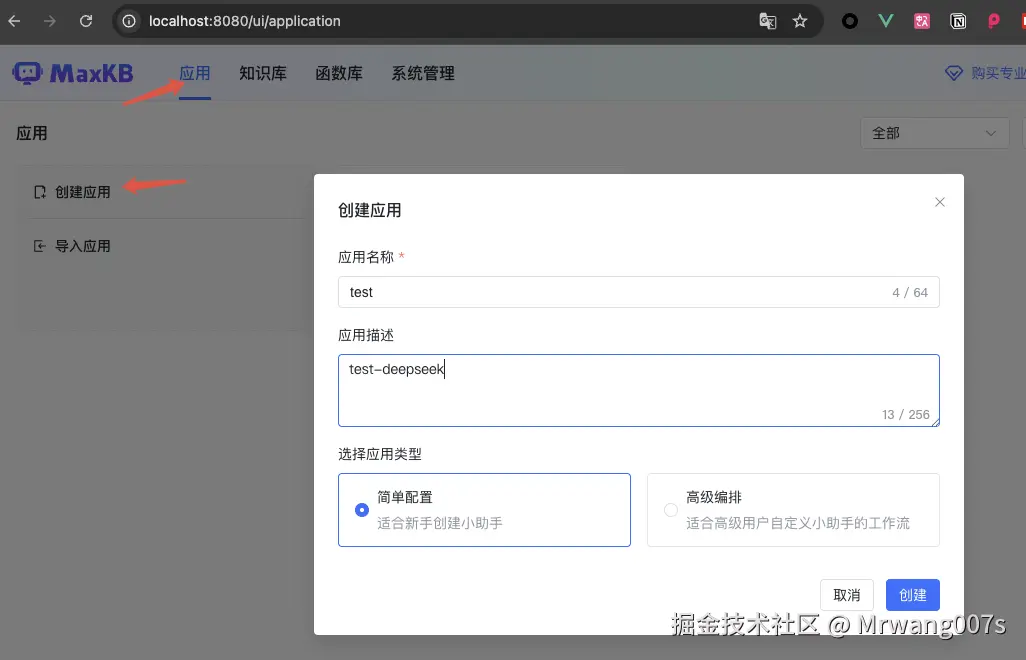1026x660 pixels.
Task: Click the 应用 page heading
Action: [32, 133]
